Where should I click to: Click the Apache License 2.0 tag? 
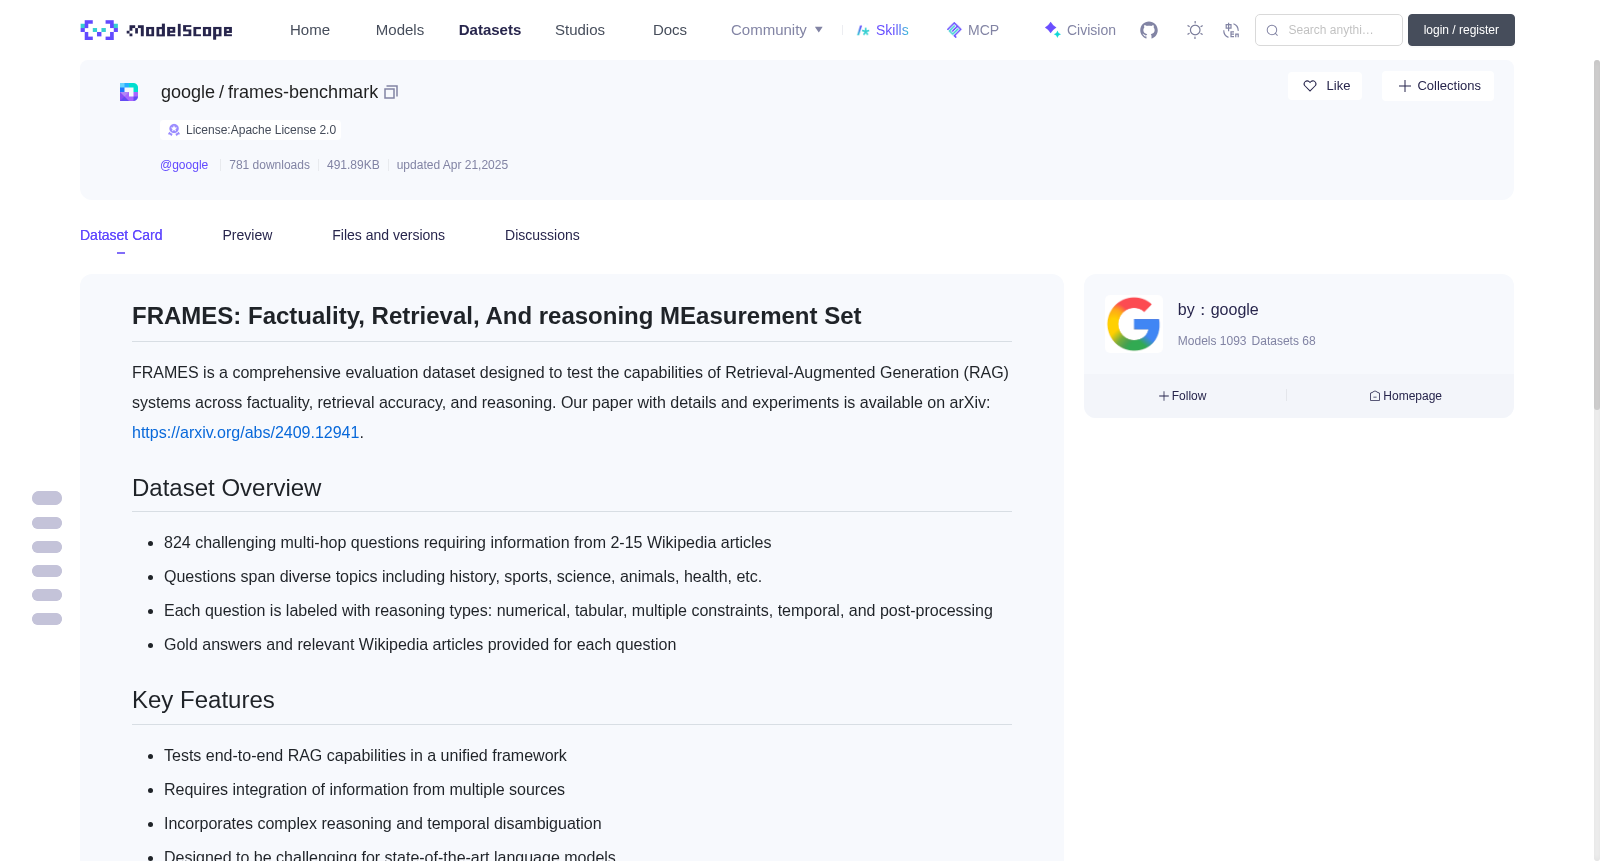coord(251,130)
